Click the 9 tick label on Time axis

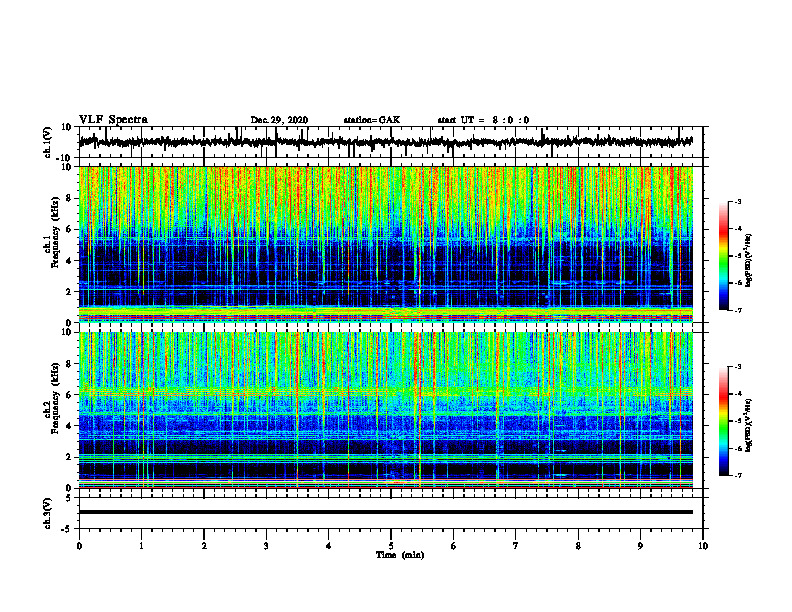coord(640,546)
